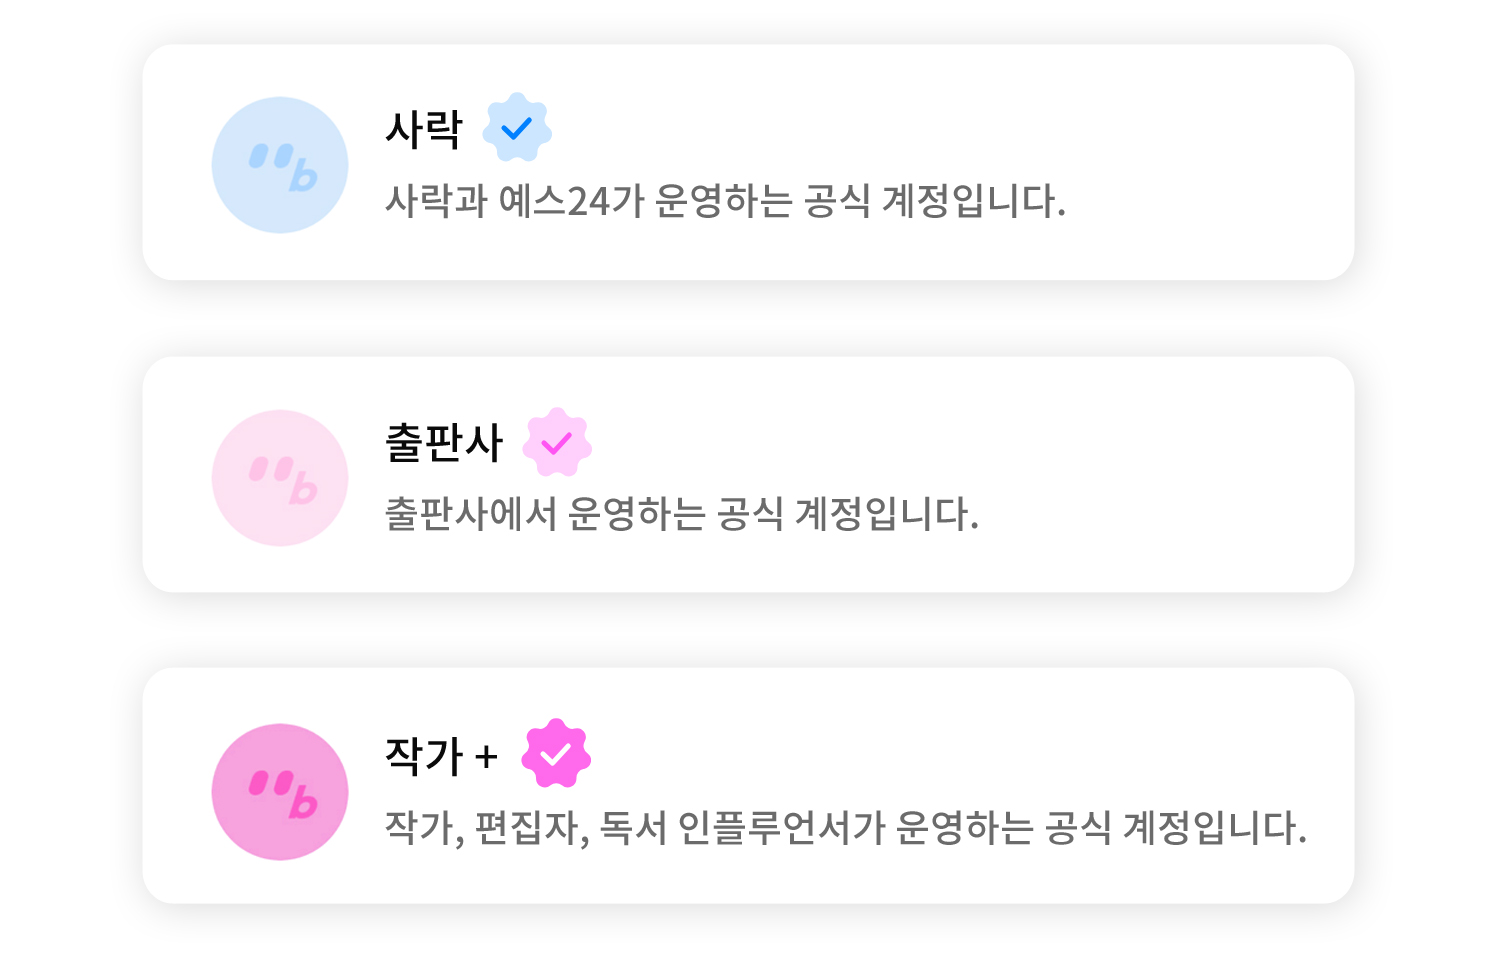The width and height of the screenshot is (1500, 956).
Task: Click the light pink 출판사 profile avatar
Action: pyautogui.click(x=280, y=478)
